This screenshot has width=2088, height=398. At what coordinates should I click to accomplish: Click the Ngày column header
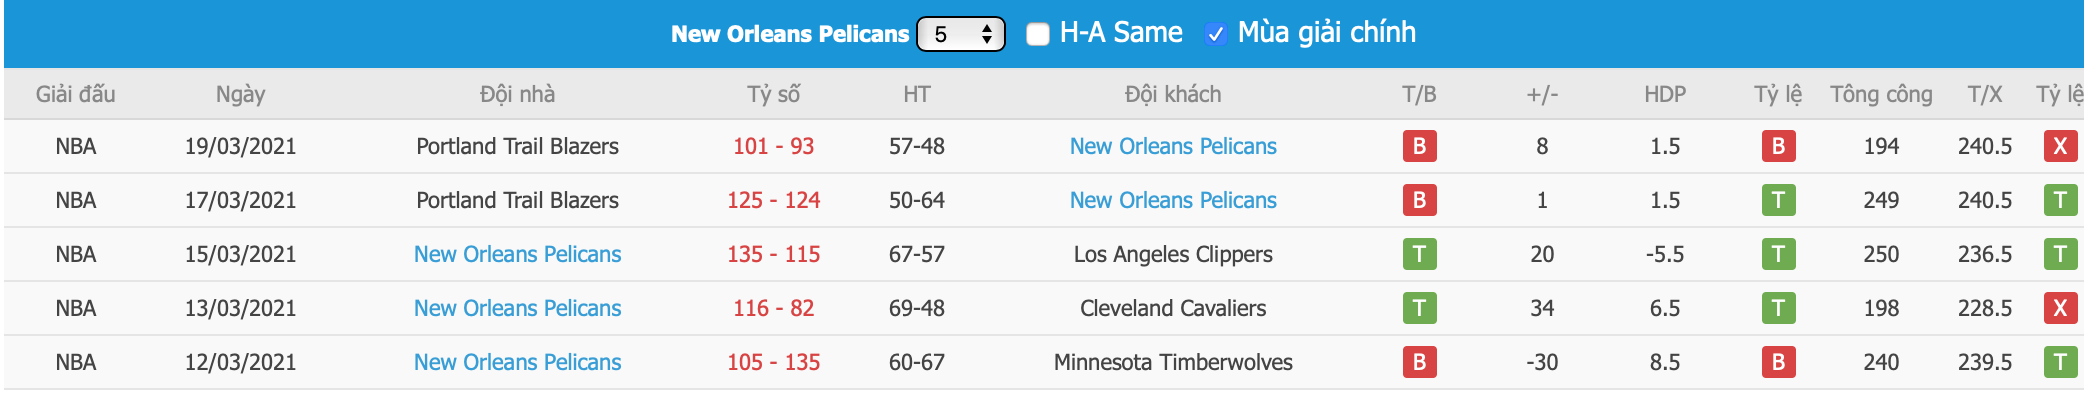coord(240,94)
